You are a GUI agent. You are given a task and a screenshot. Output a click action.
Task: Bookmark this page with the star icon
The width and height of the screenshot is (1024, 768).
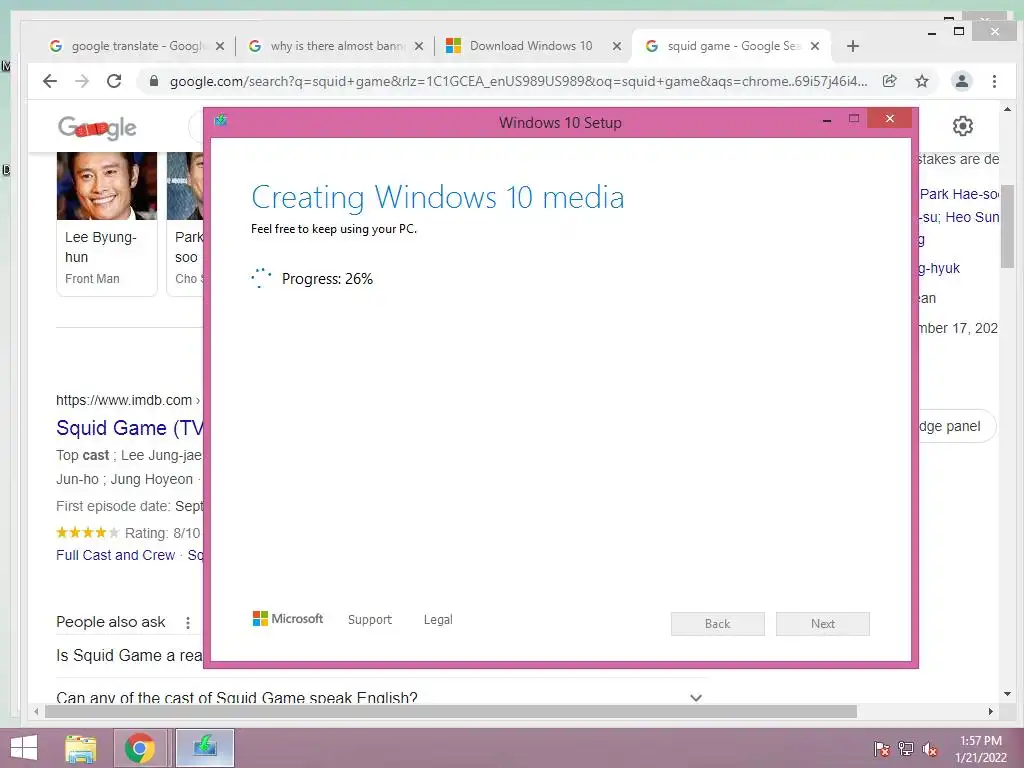pos(921,81)
